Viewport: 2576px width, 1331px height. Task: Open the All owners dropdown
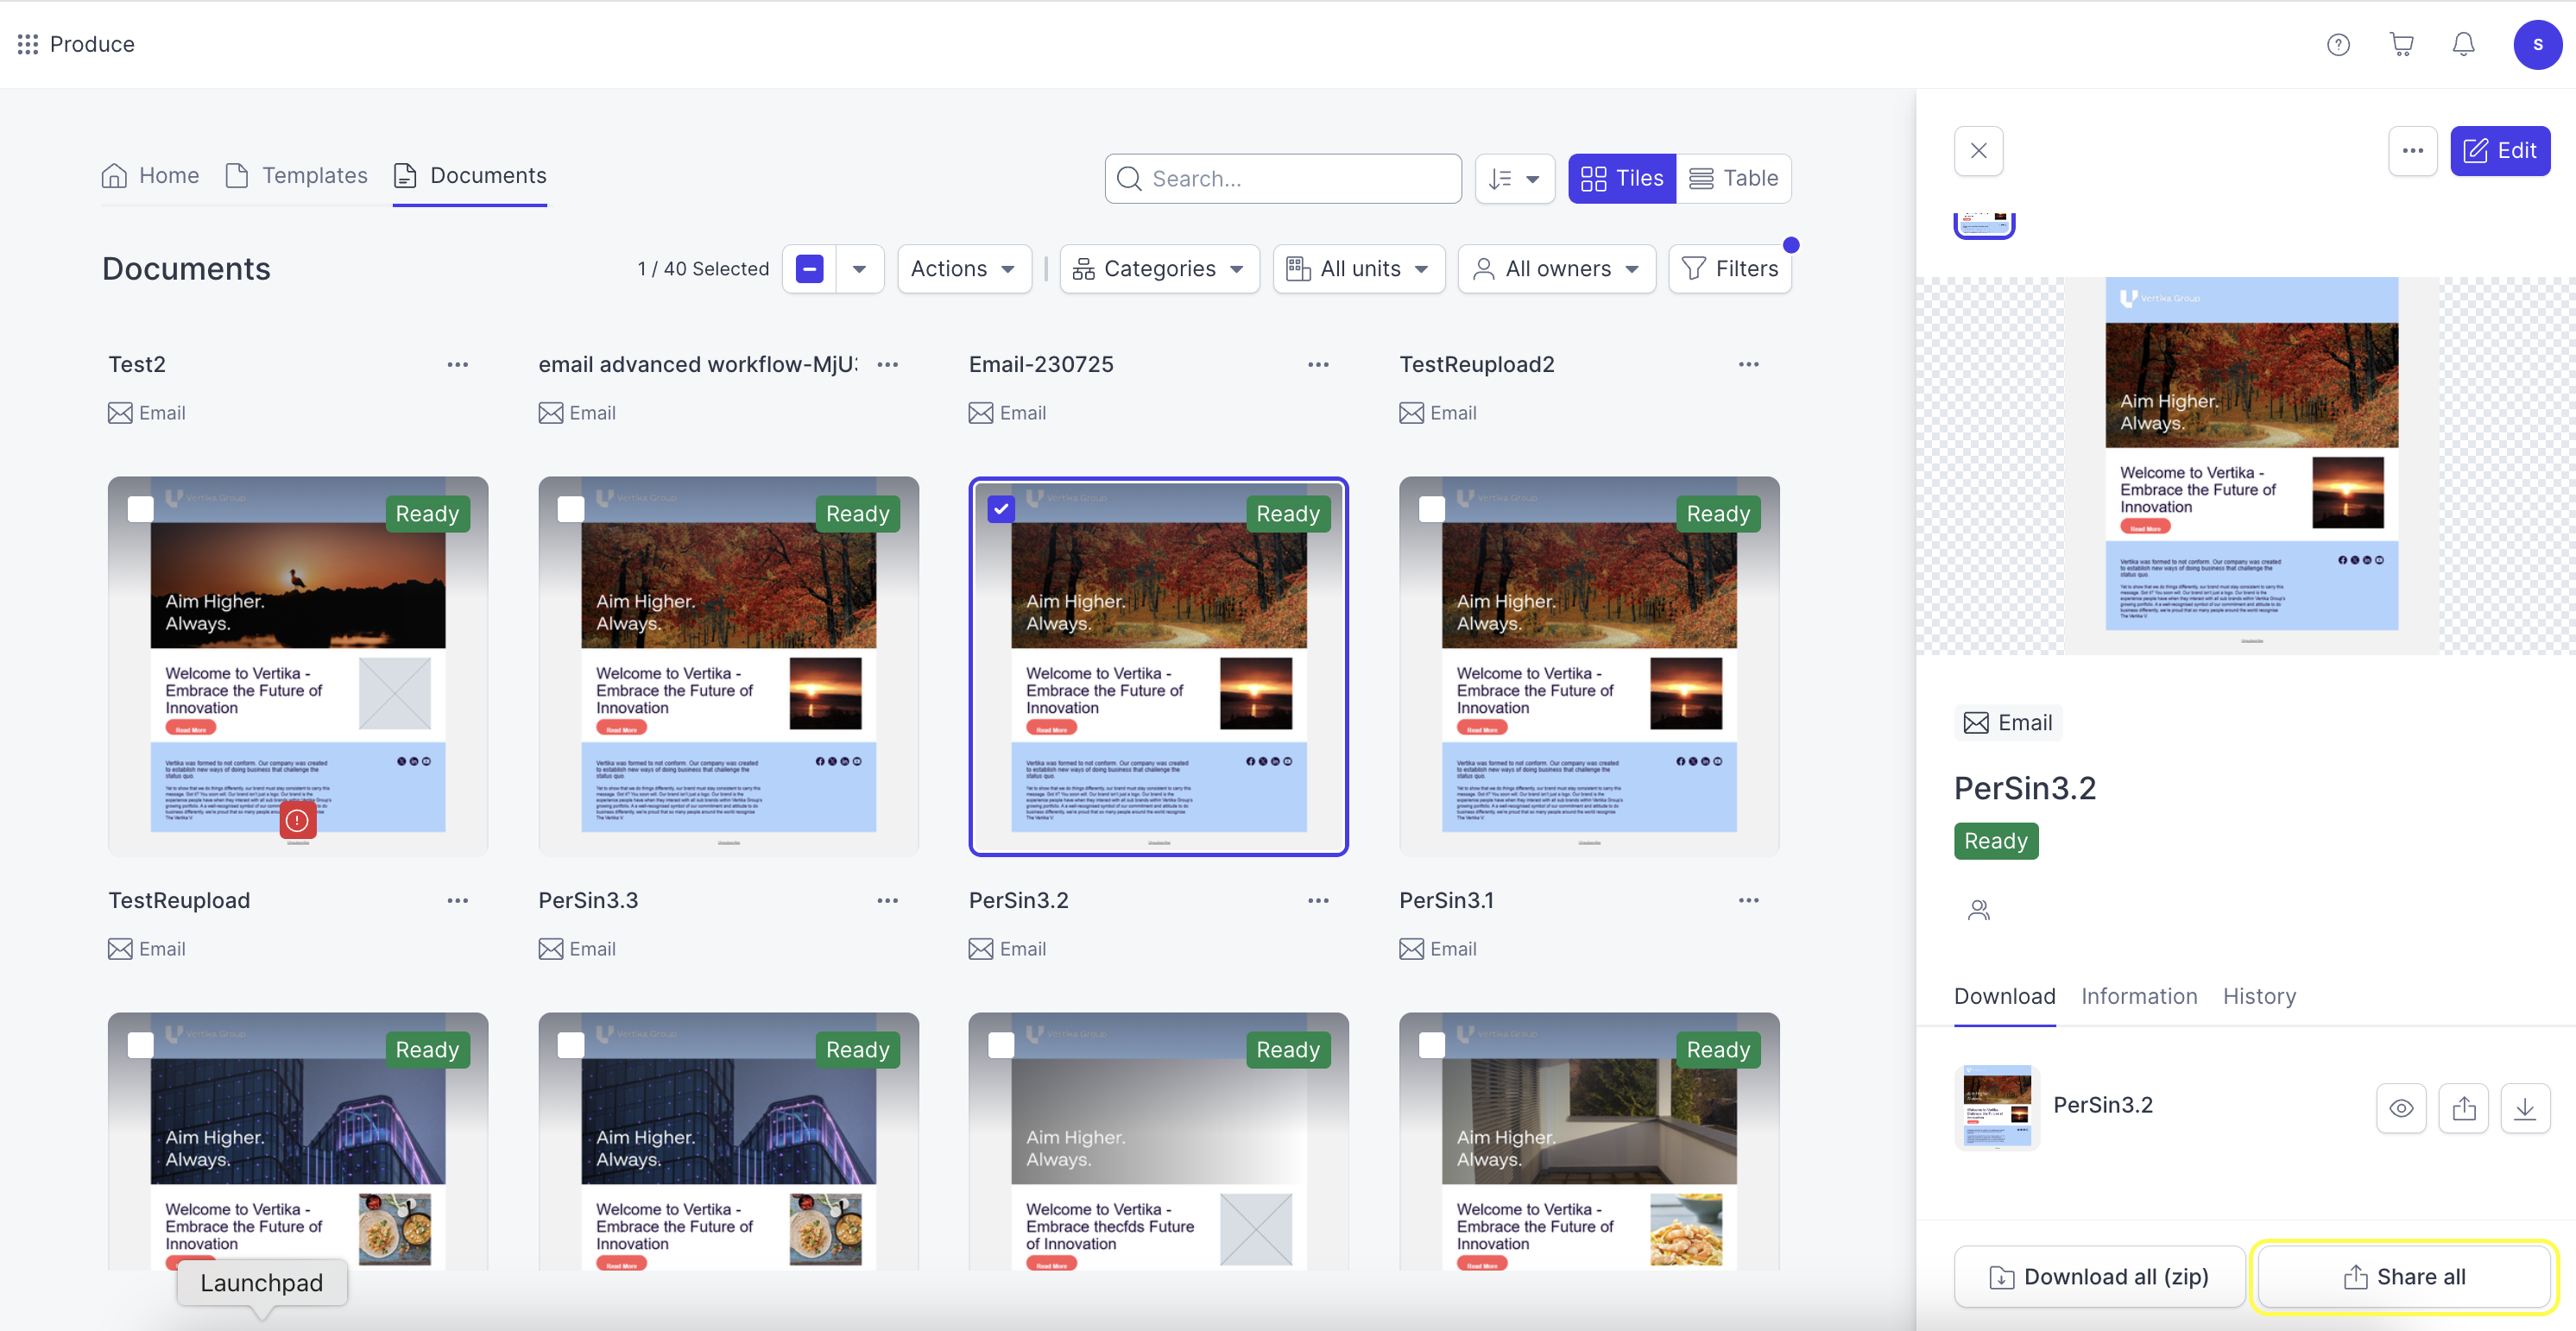point(1556,269)
